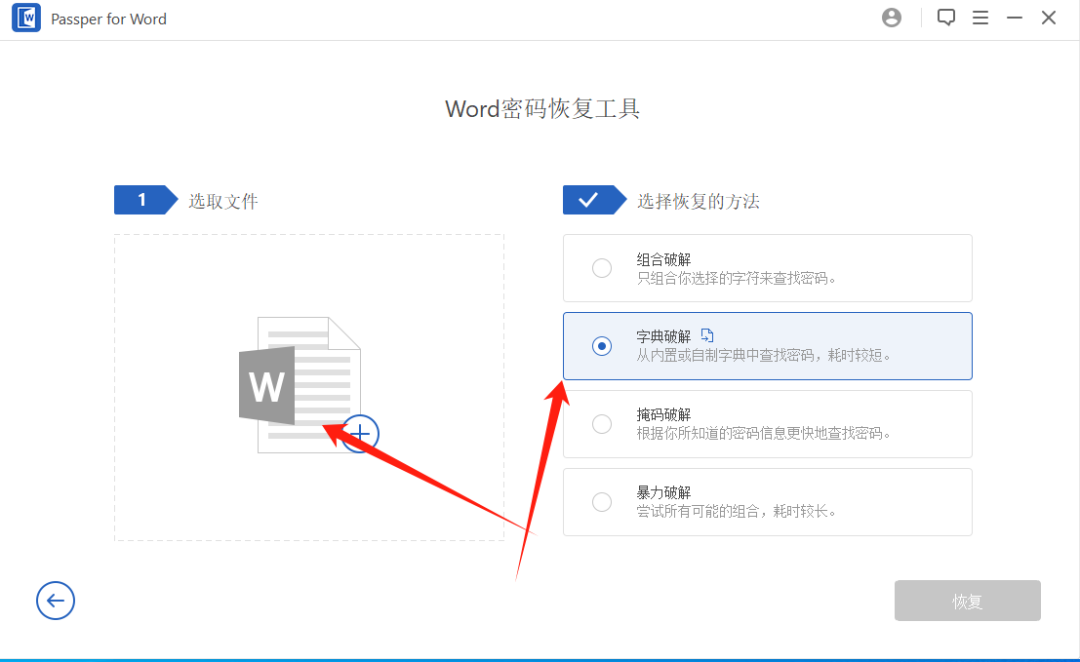Image resolution: width=1080 pixels, height=662 pixels.
Task: Click the text 从内置或自制字典中查找密码，耗时较短。
Action: tap(764, 355)
